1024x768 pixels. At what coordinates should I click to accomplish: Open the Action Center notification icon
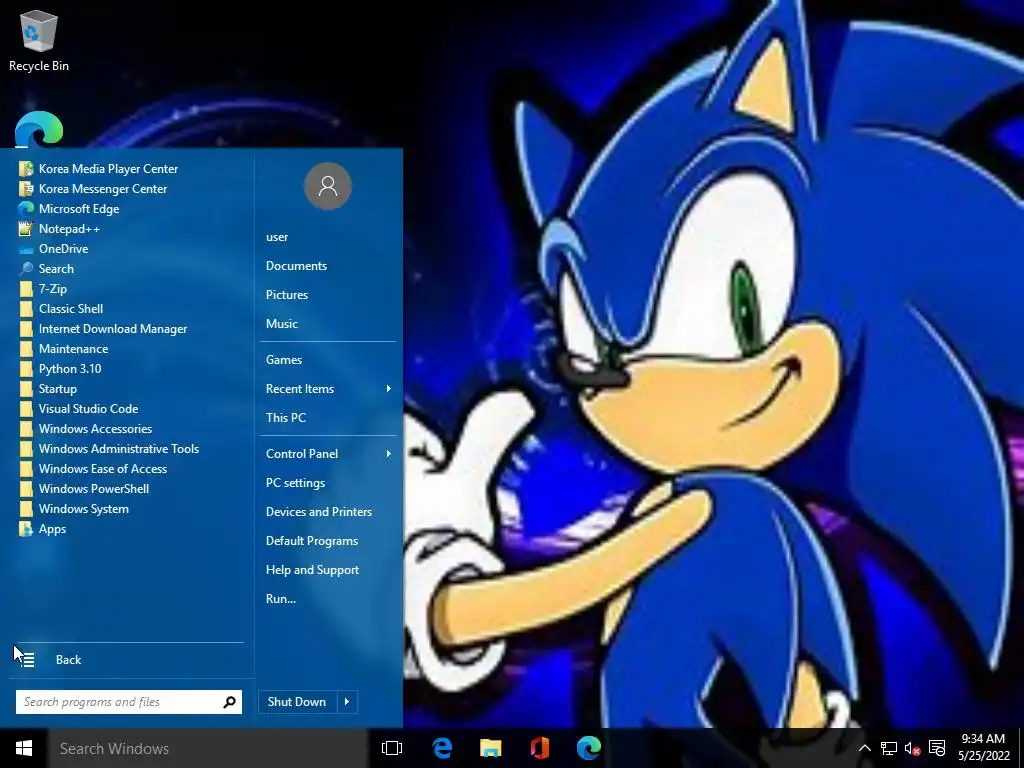point(937,748)
